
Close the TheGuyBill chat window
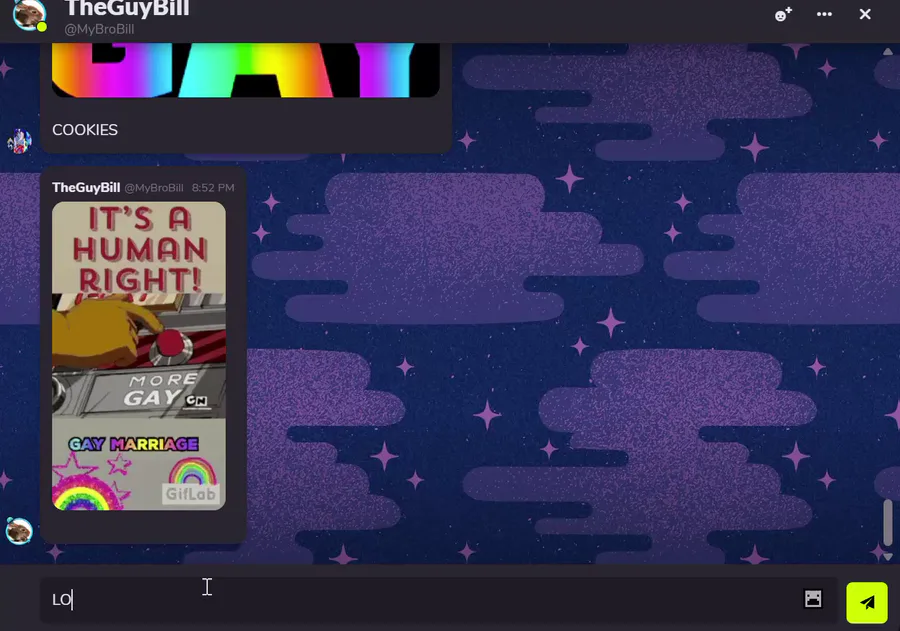865,14
